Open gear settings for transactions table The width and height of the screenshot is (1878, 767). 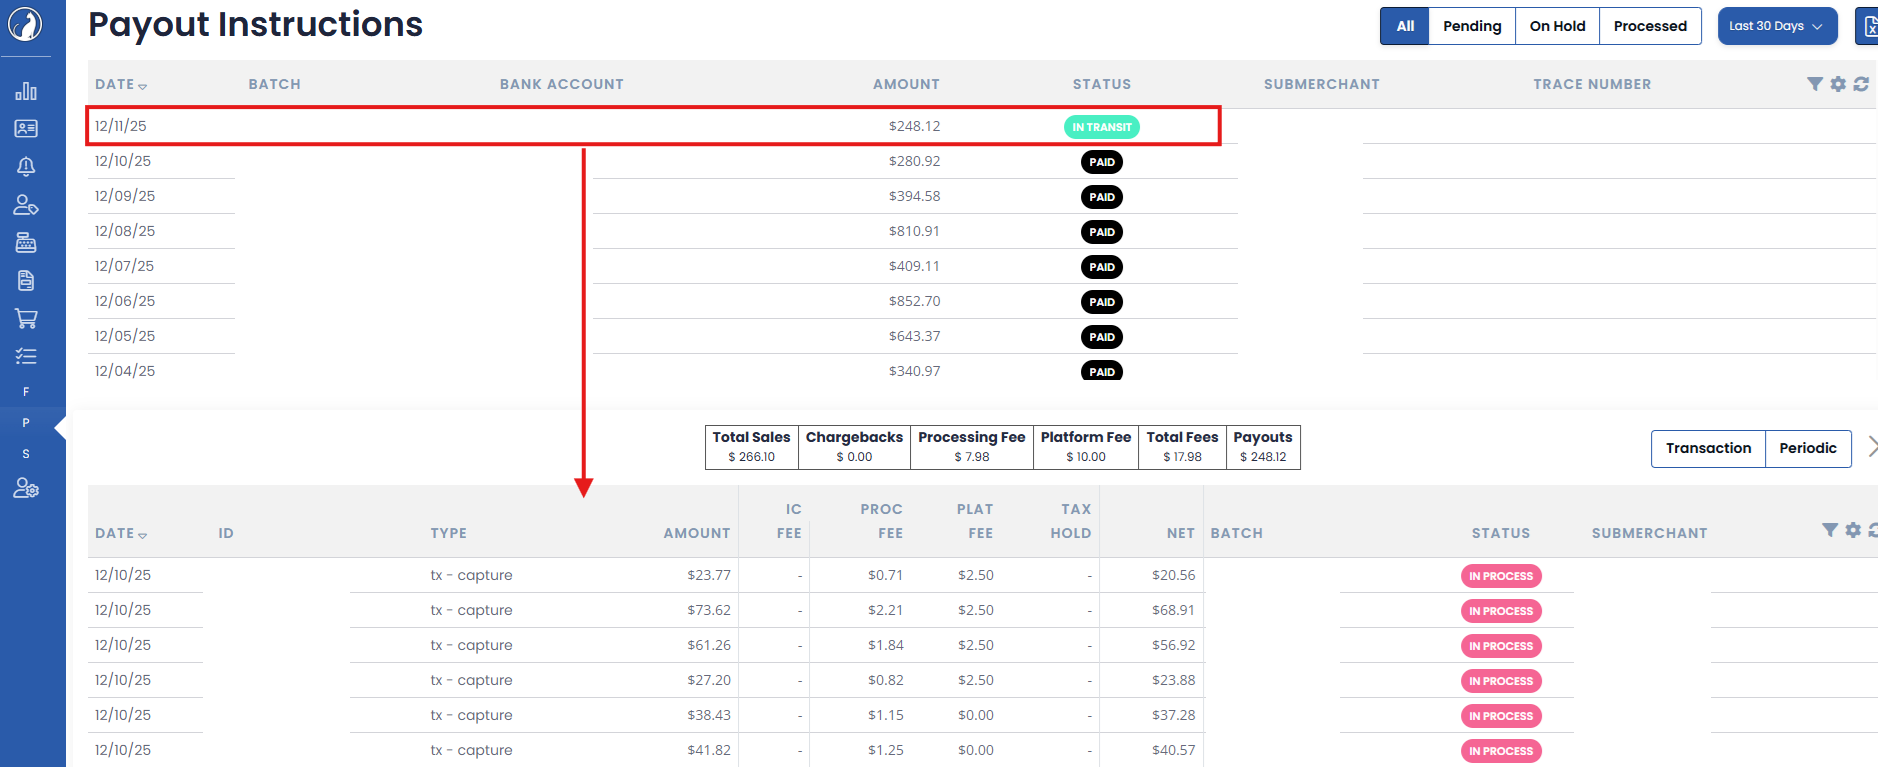click(1853, 530)
